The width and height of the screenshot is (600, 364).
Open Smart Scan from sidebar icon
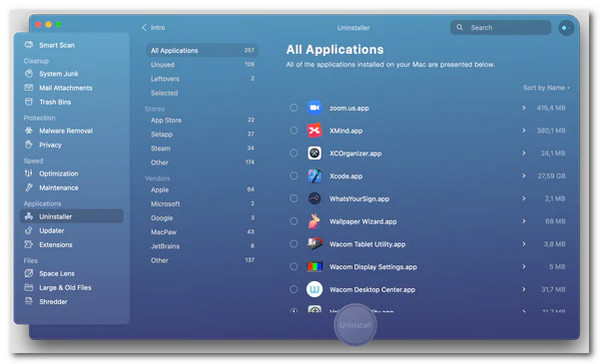point(29,45)
